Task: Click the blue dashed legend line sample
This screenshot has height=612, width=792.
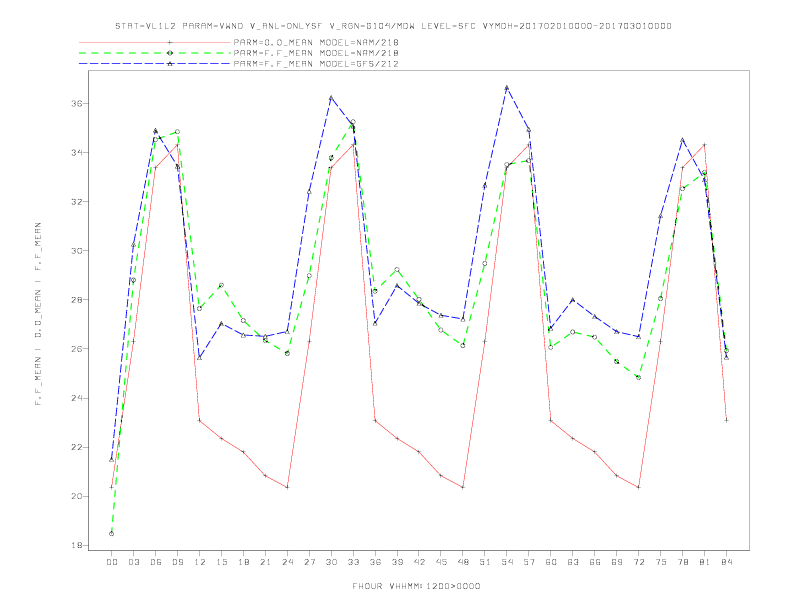Action: coord(155,64)
